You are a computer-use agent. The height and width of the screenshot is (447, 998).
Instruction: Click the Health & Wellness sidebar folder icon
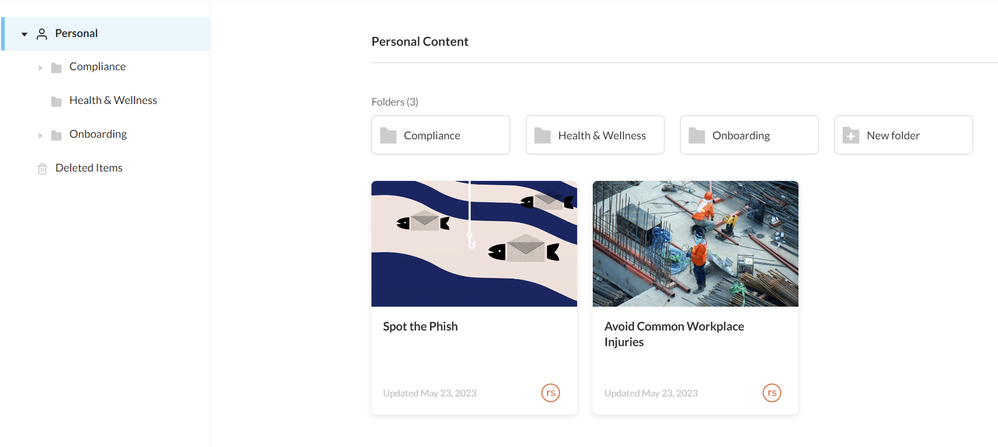click(x=56, y=101)
